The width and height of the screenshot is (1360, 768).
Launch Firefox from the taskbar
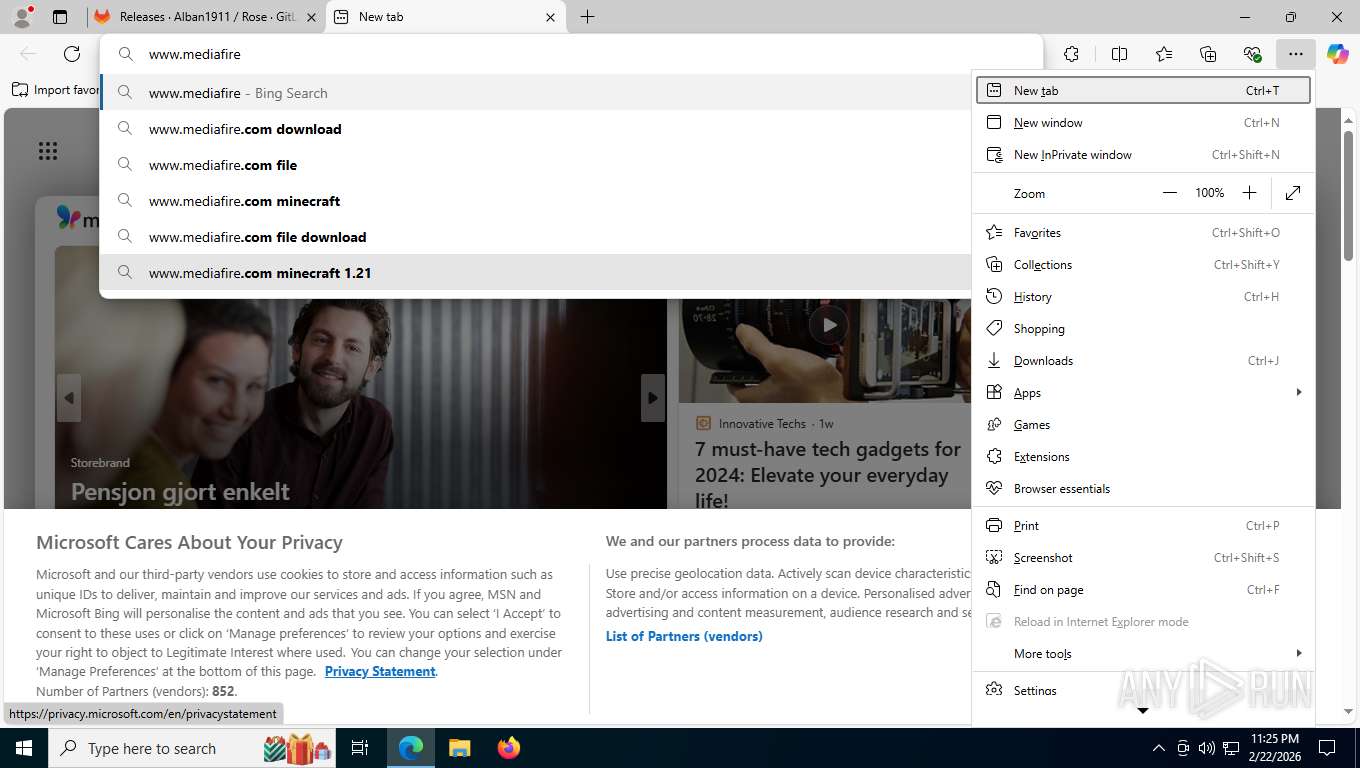click(x=509, y=748)
